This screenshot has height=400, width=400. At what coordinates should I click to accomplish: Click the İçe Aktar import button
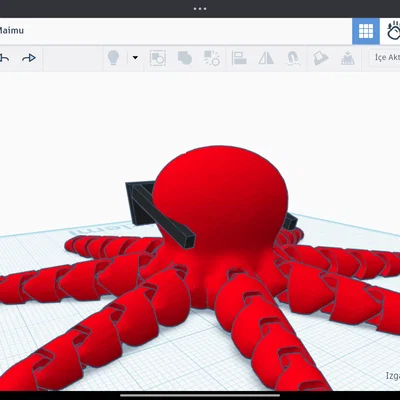(386, 58)
